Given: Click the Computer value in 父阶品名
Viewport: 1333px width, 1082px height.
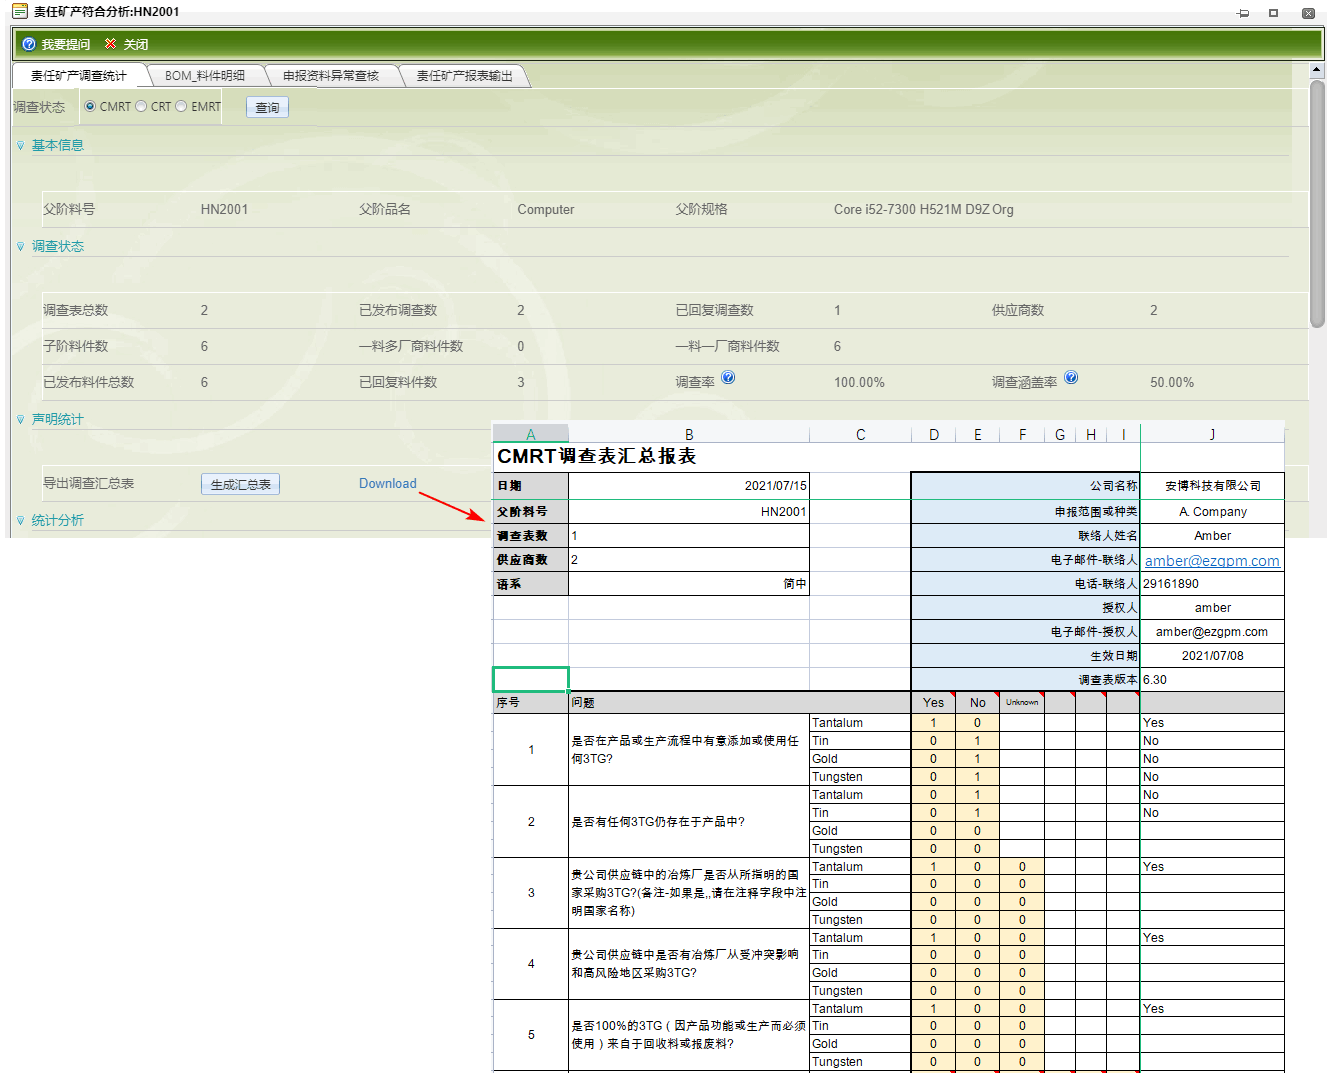Looking at the screenshot, I should click(546, 209).
